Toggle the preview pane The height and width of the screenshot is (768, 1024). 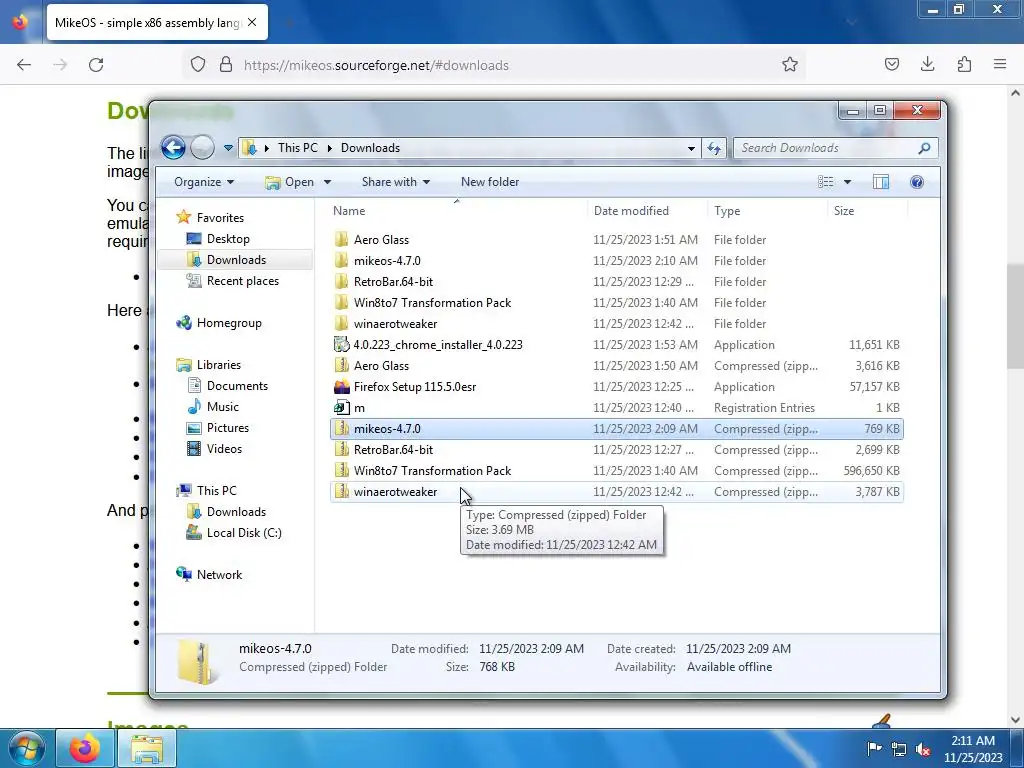(x=881, y=182)
